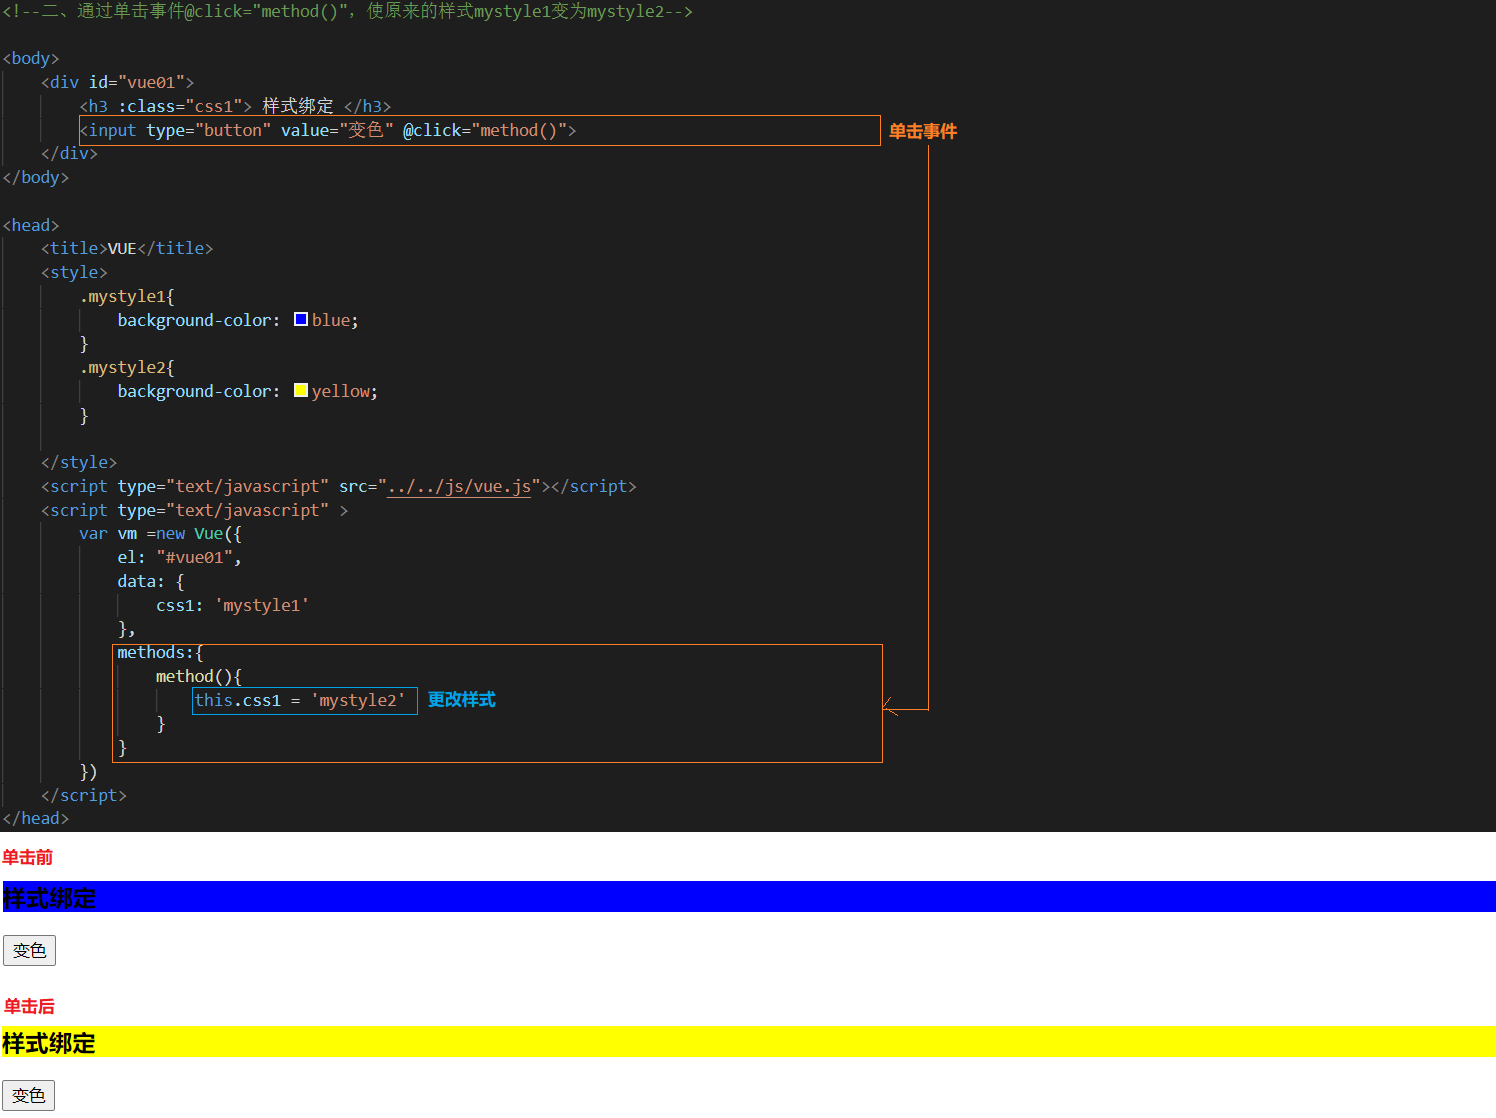Click the arrowhead pointing at the methods box

coord(888,708)
